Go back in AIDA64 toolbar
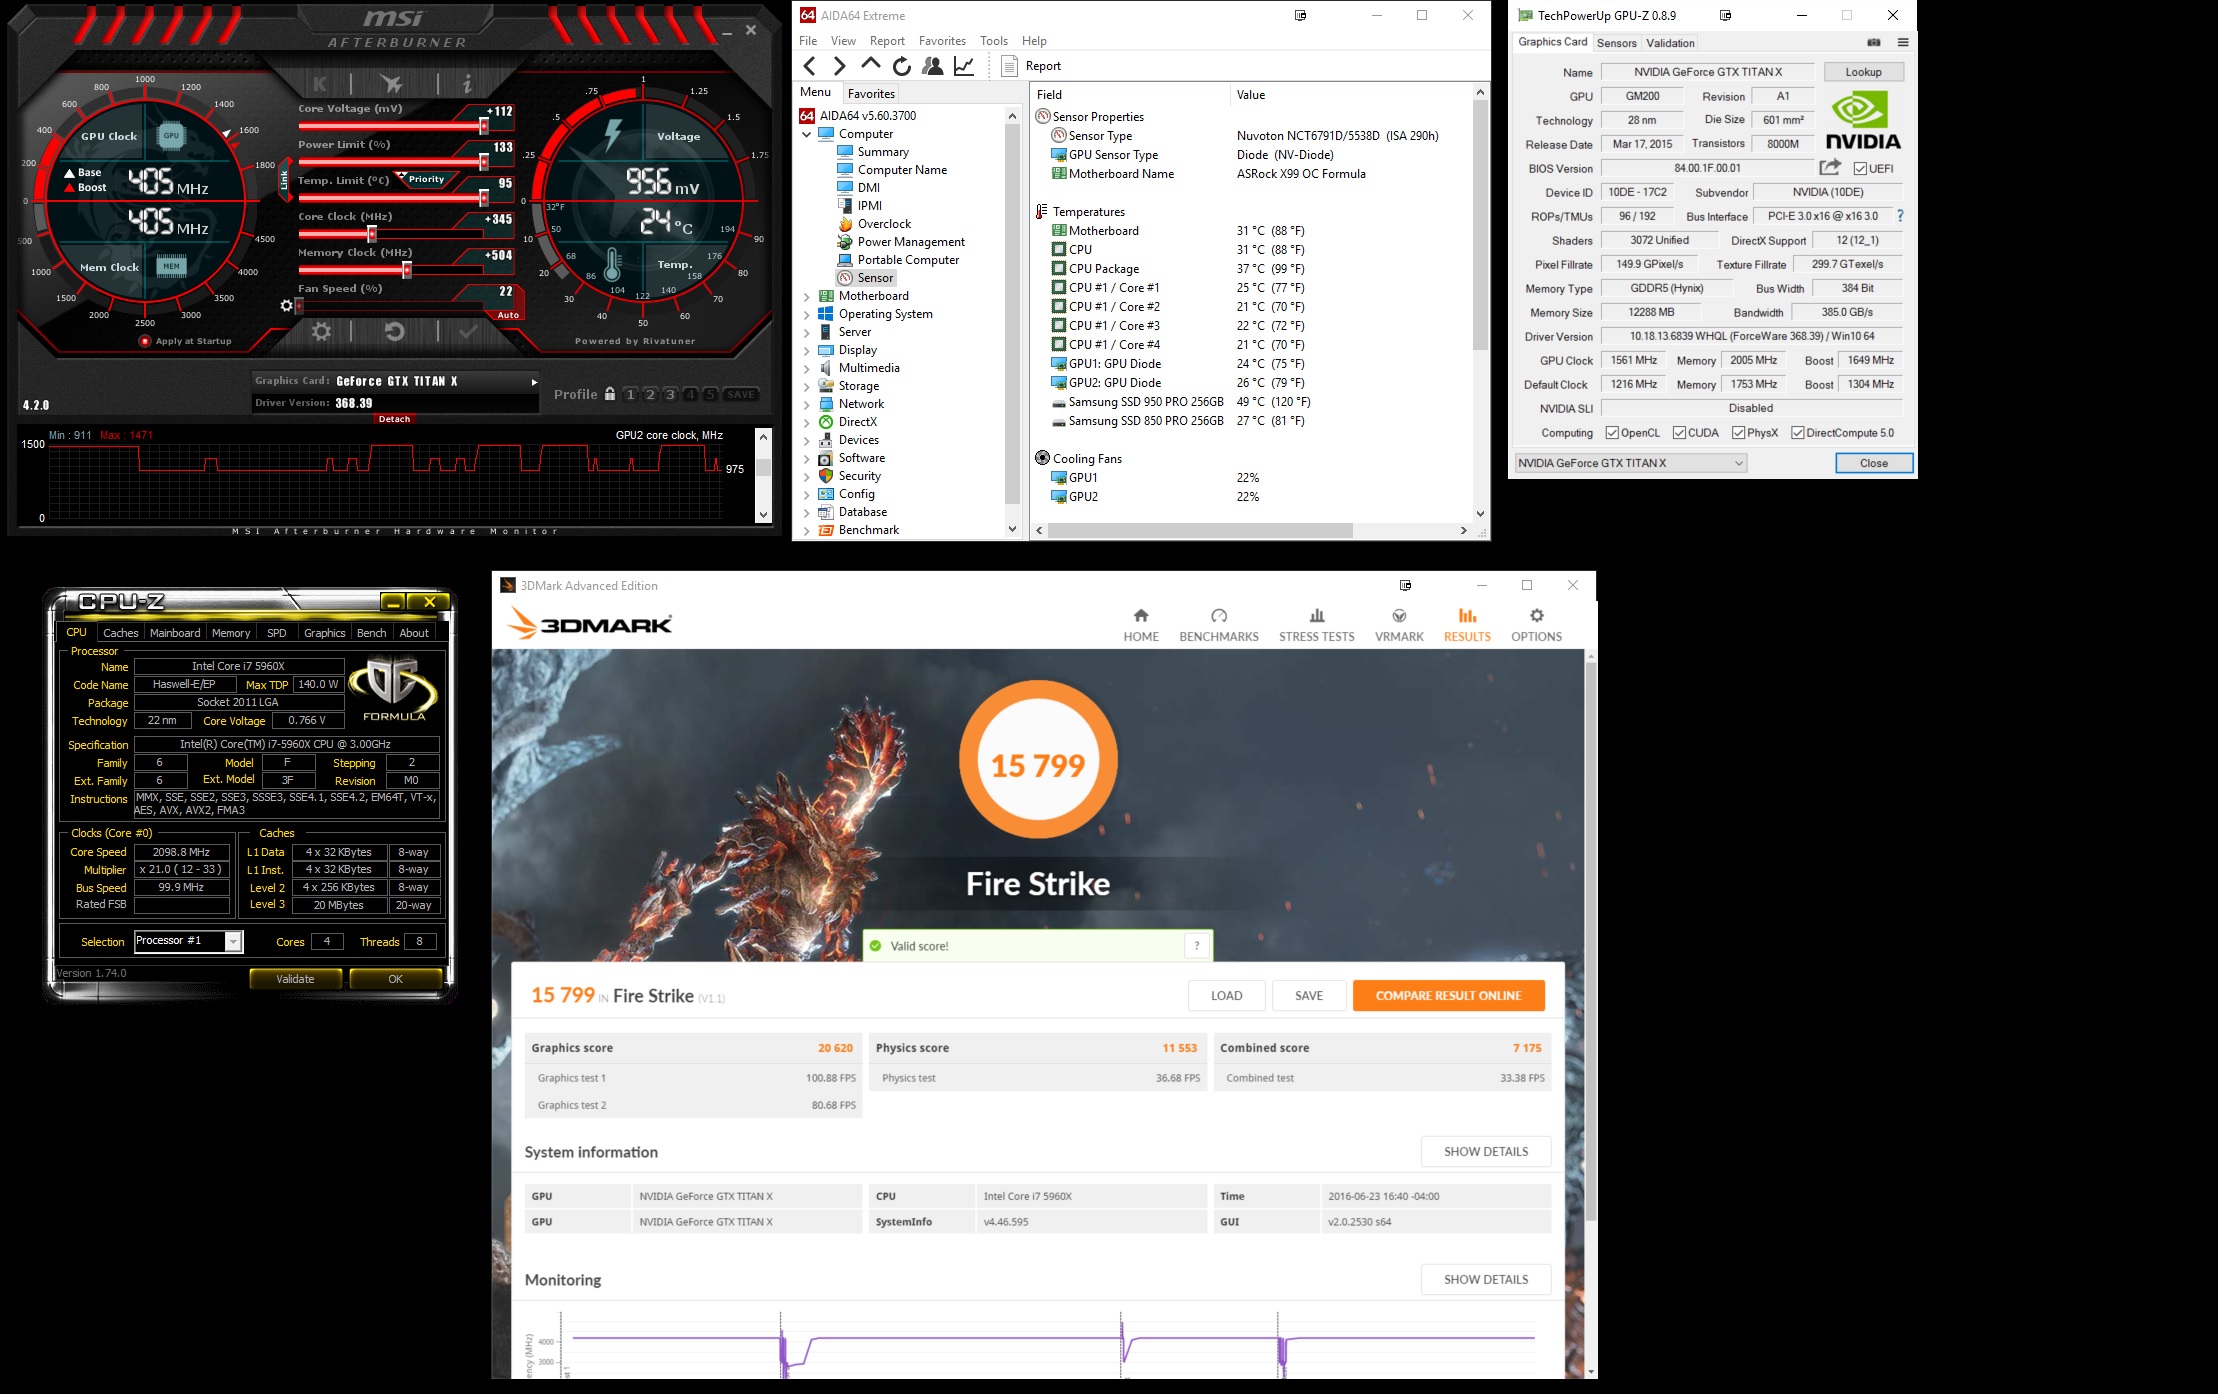The image size is (2218, 1394). tap(810, 66)
